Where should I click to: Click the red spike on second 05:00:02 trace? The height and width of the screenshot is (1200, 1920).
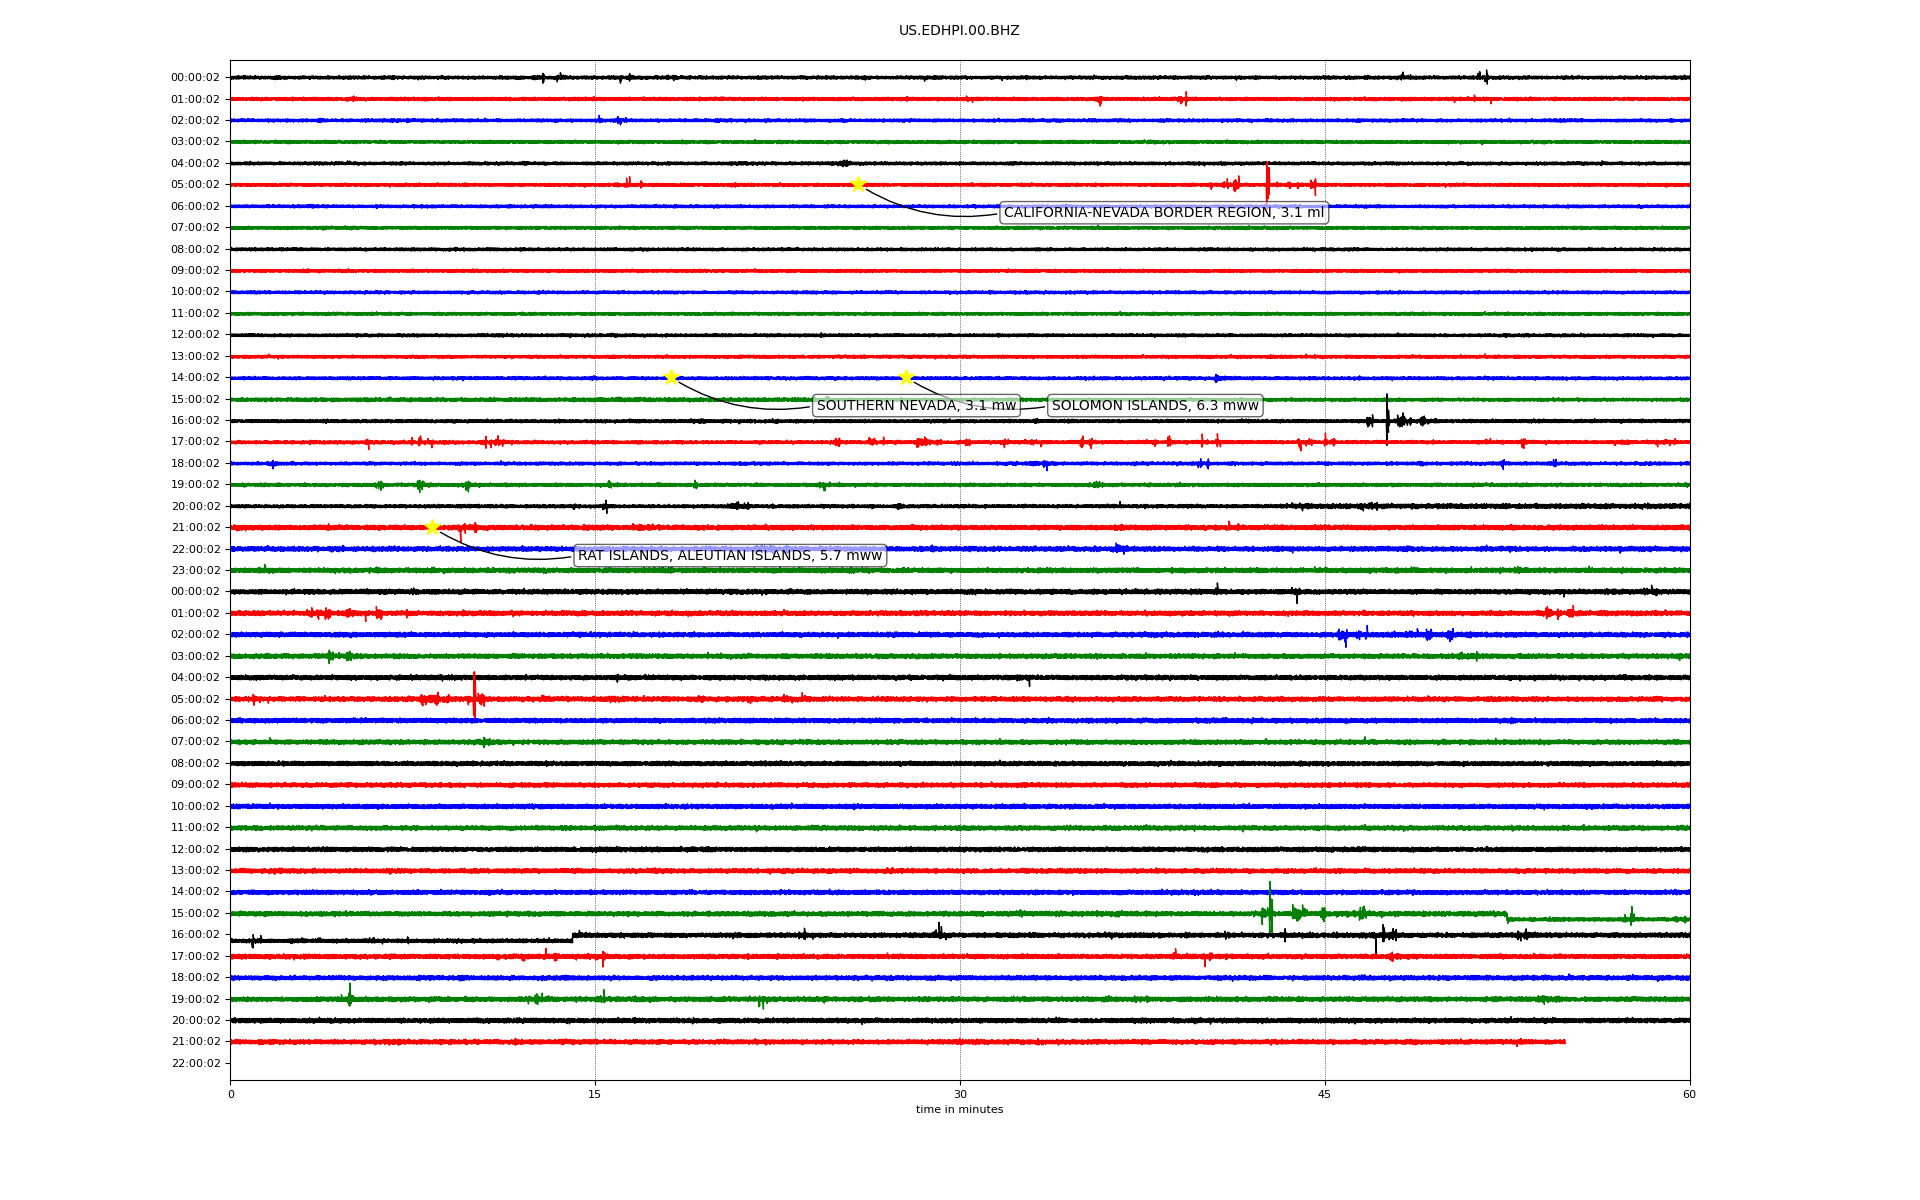coord(474,695)
